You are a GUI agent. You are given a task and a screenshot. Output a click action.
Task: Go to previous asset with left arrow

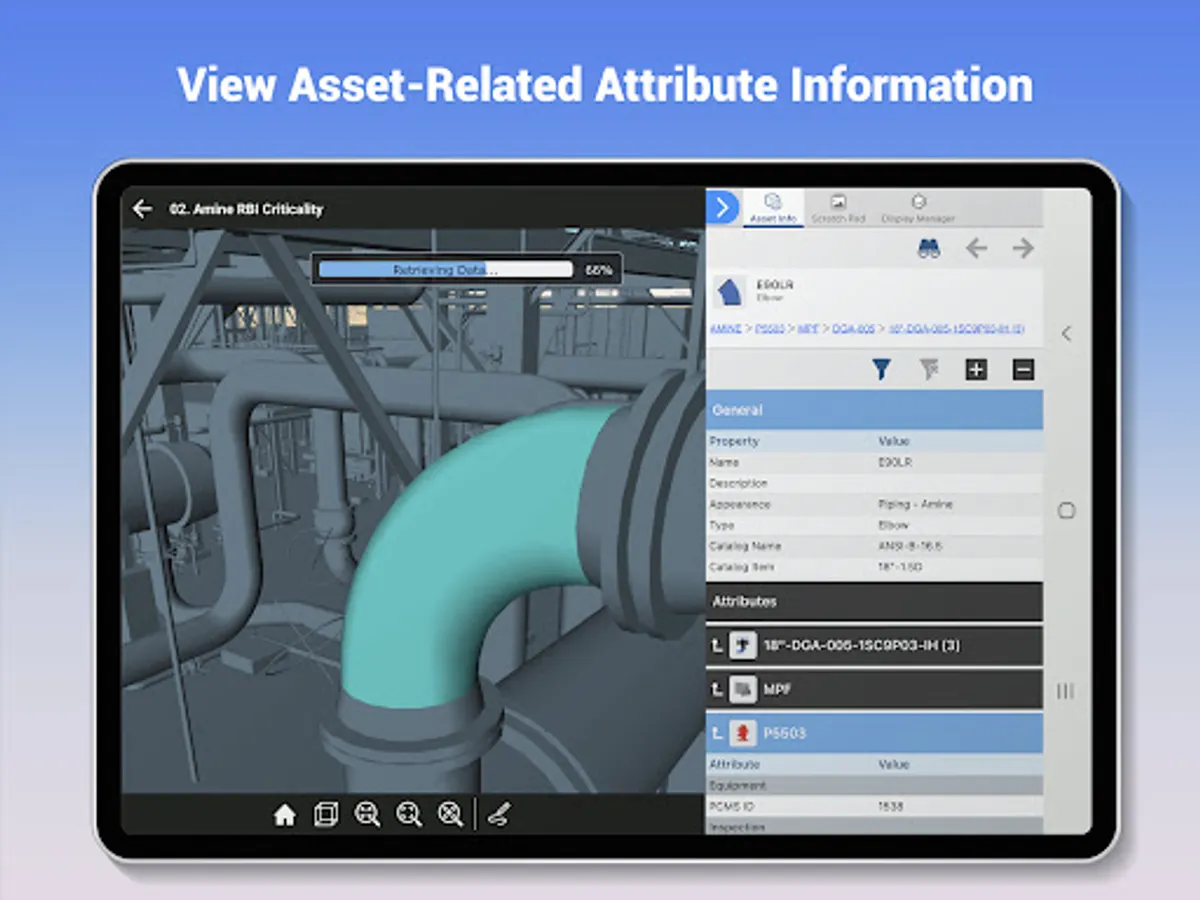pyautogui.click(x=976, y=249)
